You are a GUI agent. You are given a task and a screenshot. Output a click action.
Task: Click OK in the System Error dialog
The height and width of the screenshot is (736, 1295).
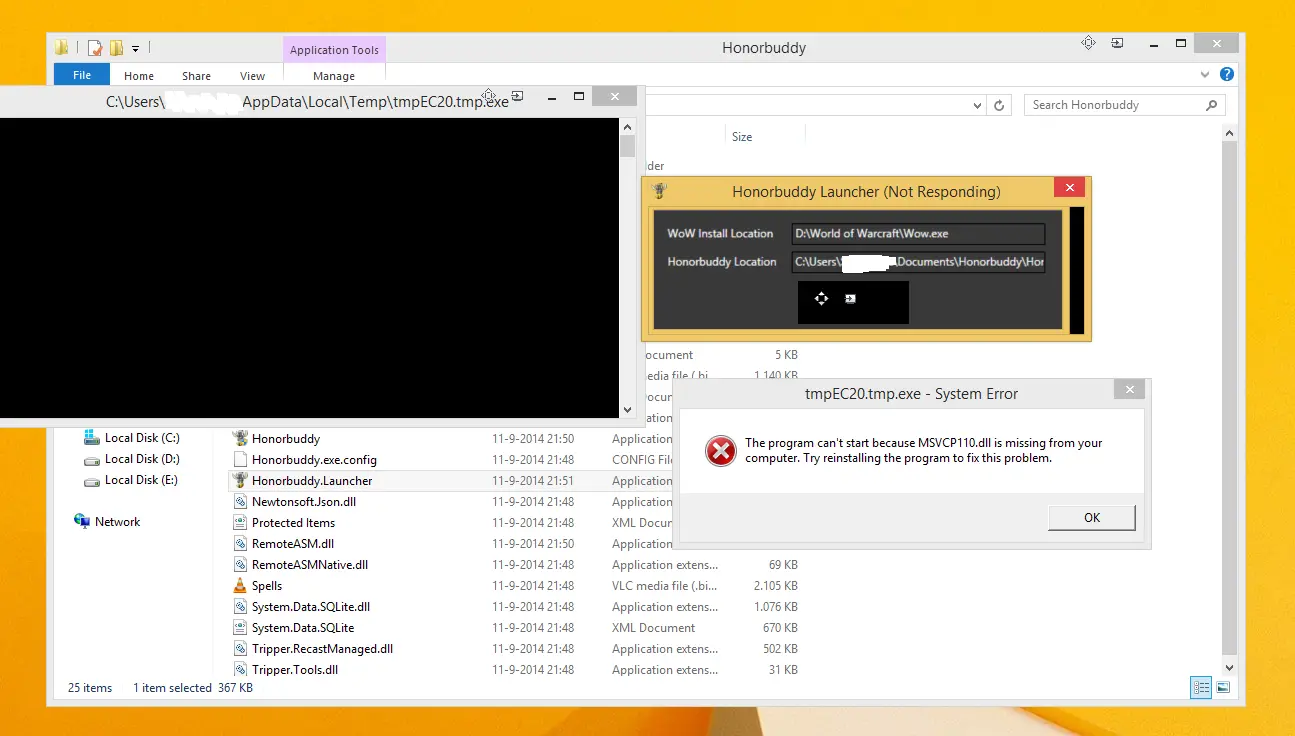(x=1091, y=517)
